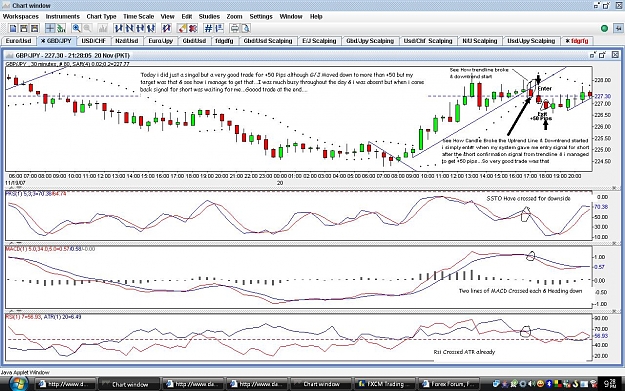Open the Time Scale menu
This screenshot has width=625, height=391.
pos(138,16)
